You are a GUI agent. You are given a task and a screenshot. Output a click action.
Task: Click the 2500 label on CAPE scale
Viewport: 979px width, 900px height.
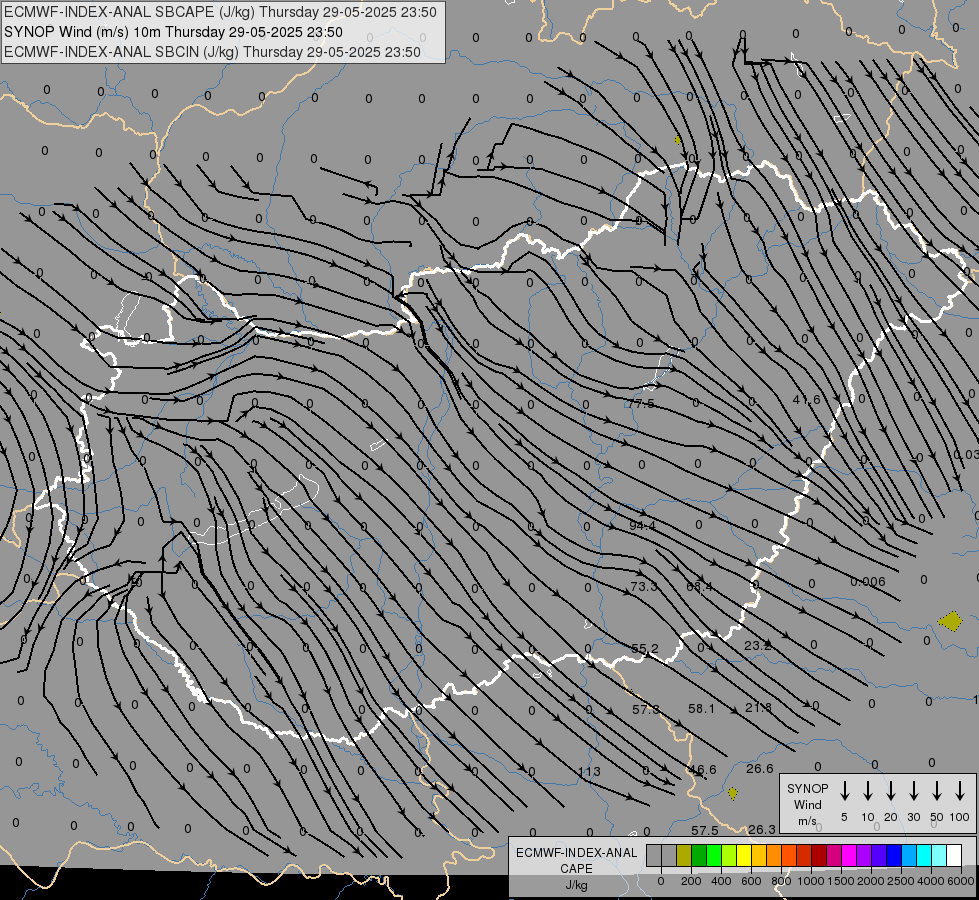click(x=901, y=881)
